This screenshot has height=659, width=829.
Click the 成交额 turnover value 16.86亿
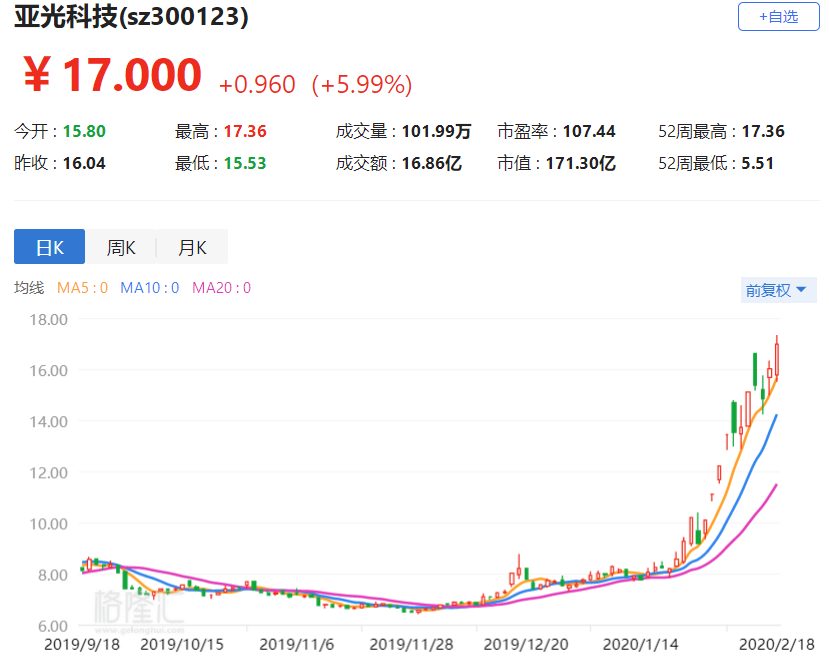[431, 163]
